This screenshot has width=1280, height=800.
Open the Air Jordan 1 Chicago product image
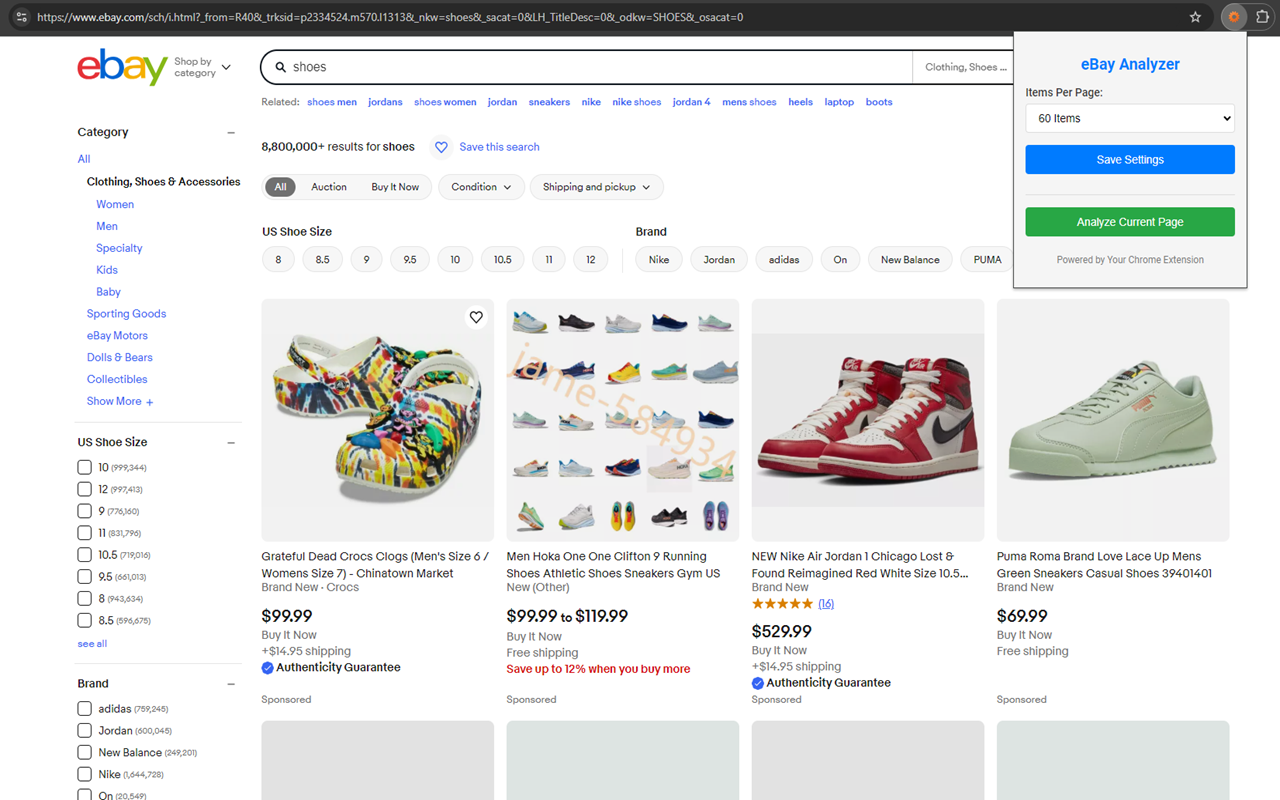click(x=868, y=420)
